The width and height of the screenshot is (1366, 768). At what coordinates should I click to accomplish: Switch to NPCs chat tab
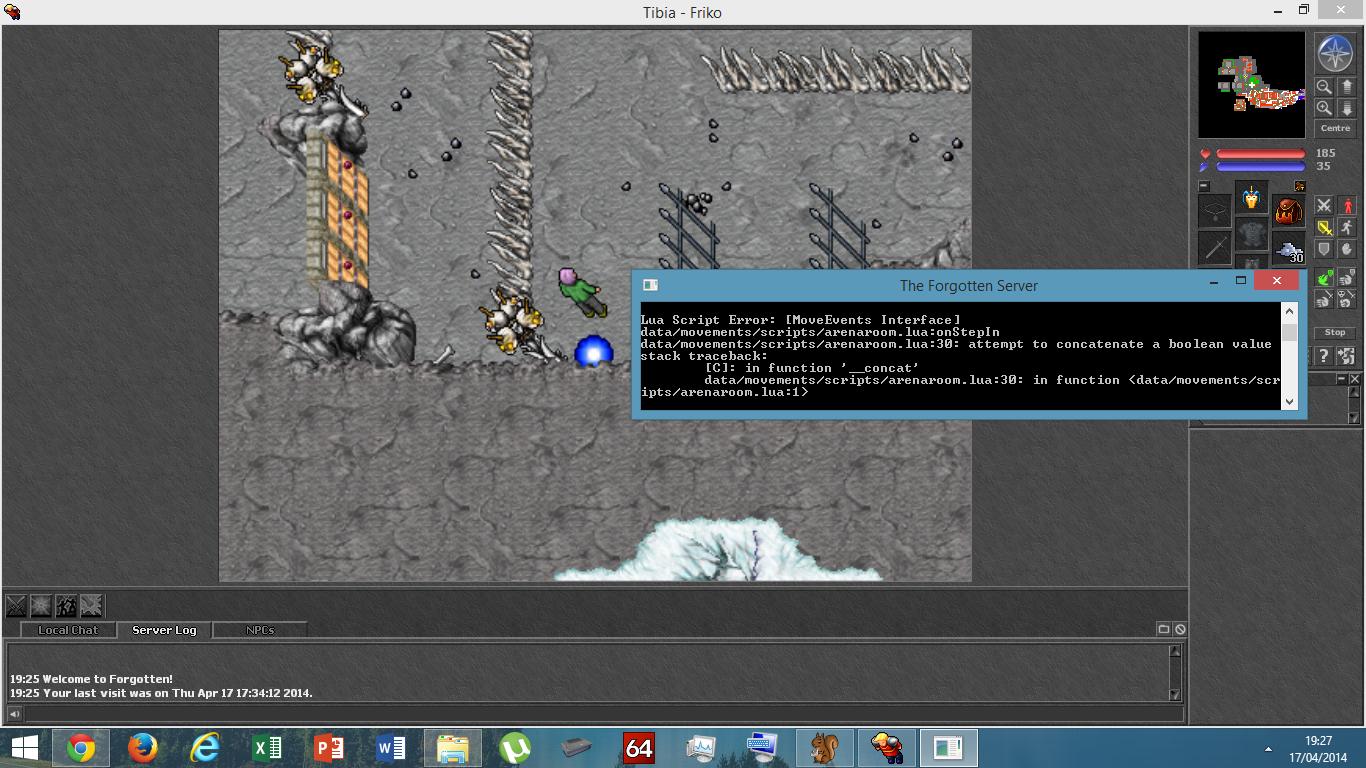[259, 630]
